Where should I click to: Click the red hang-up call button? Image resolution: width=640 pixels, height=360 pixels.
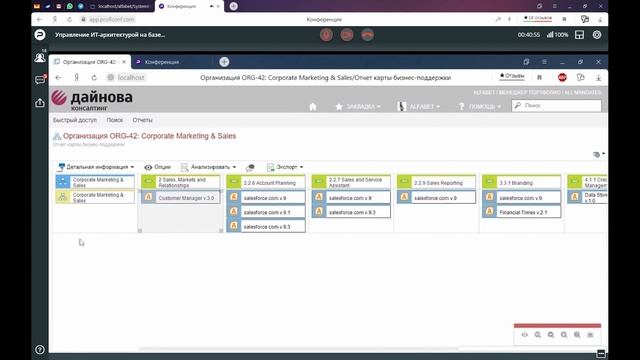367,35
